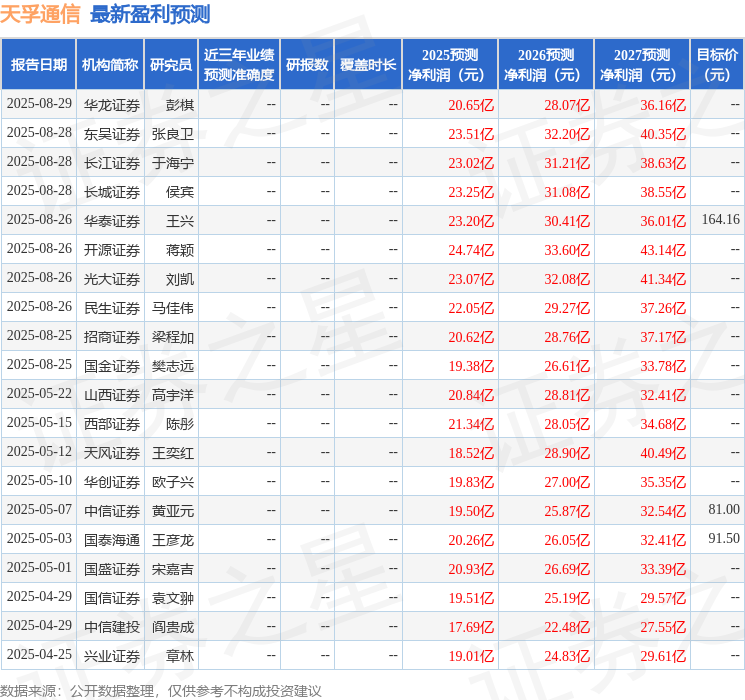Viewport: 745px width, 700px height.
Task: Click the 数据来源 disclaimer footer text
Action: pos(161,690)
